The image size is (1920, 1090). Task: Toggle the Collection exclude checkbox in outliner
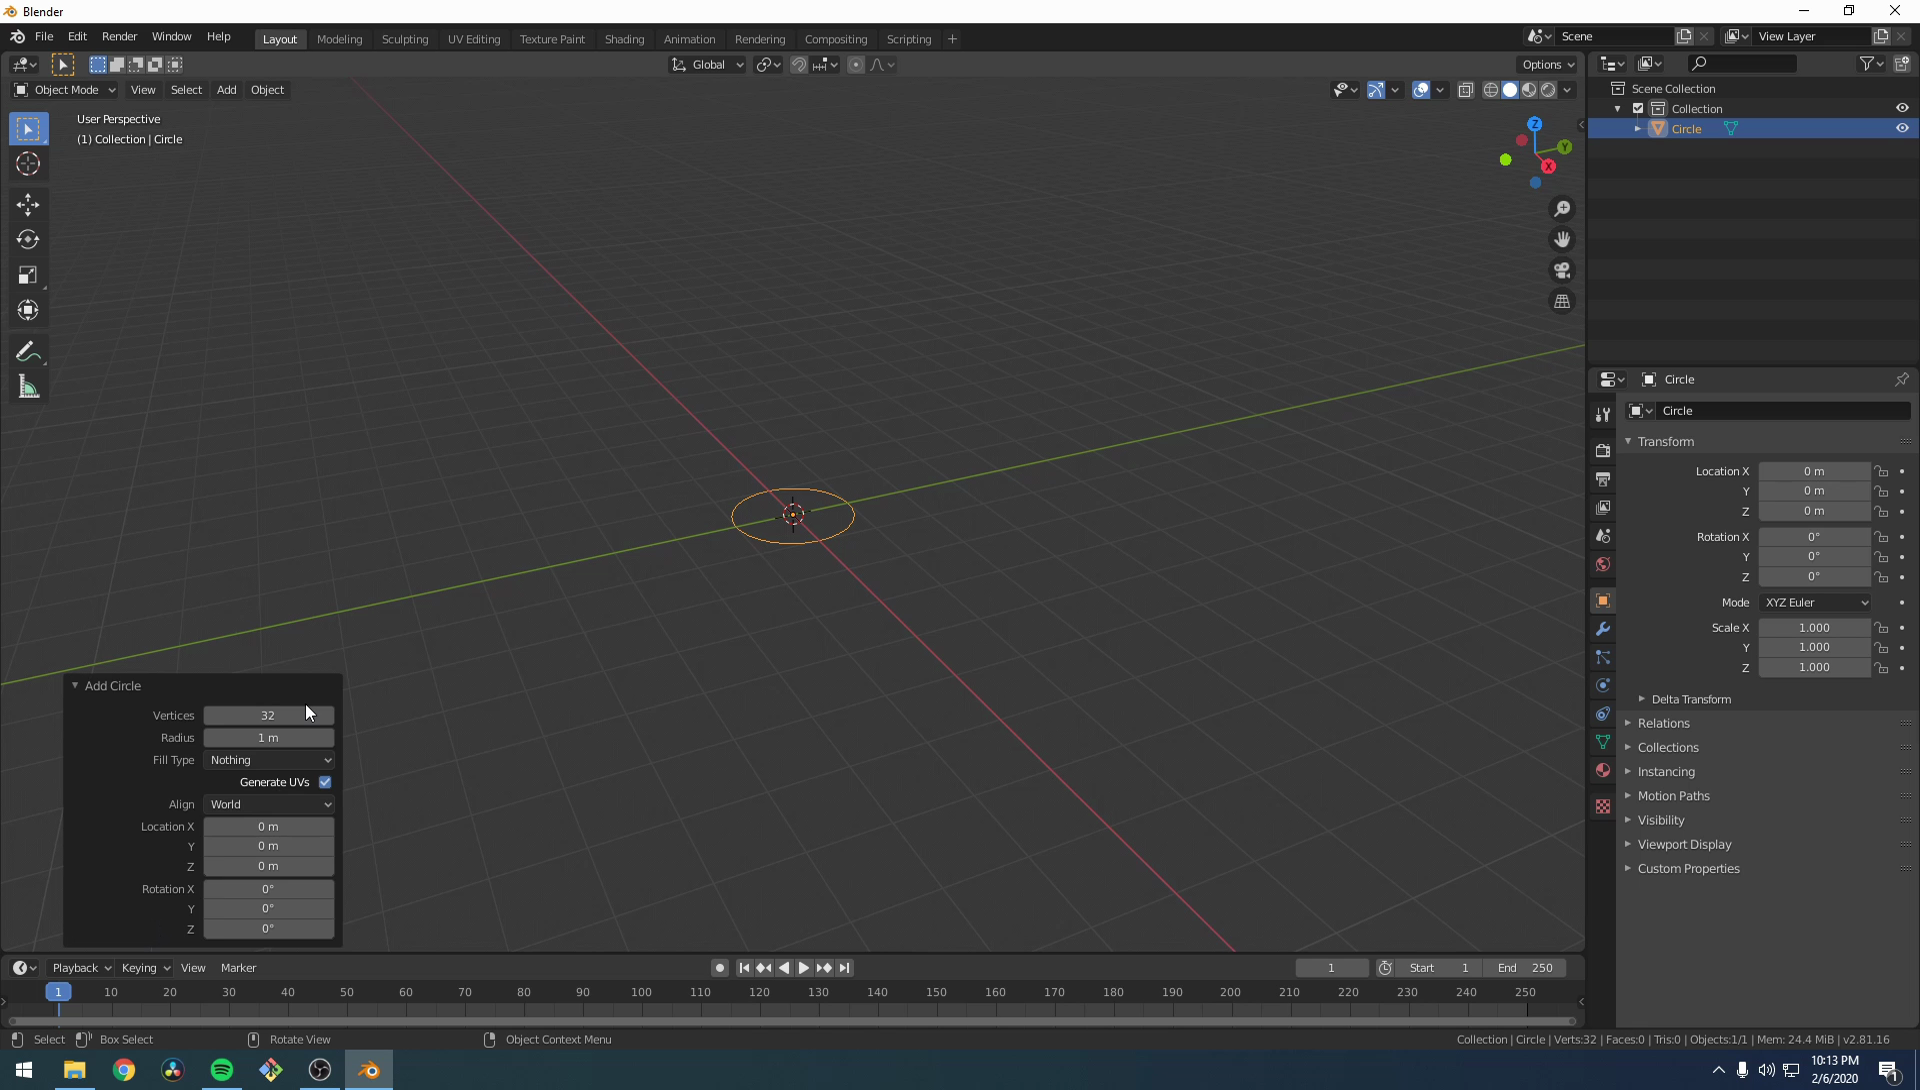(1638, 108)
